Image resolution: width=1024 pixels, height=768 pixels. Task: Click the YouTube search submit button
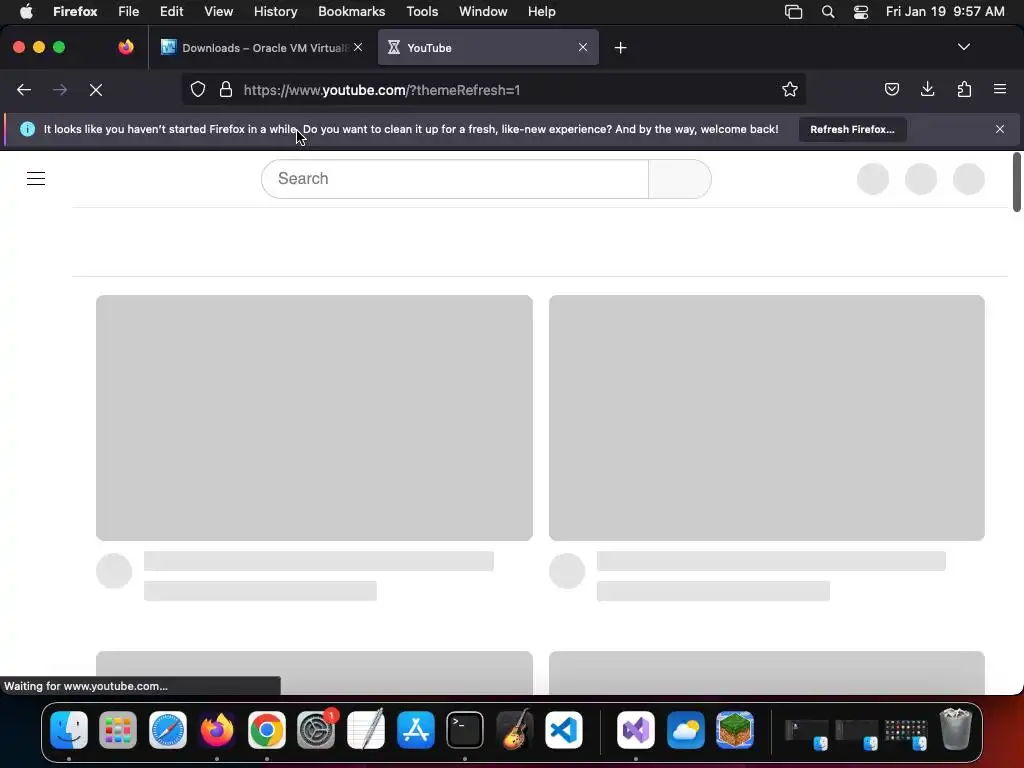coord(680,179)
